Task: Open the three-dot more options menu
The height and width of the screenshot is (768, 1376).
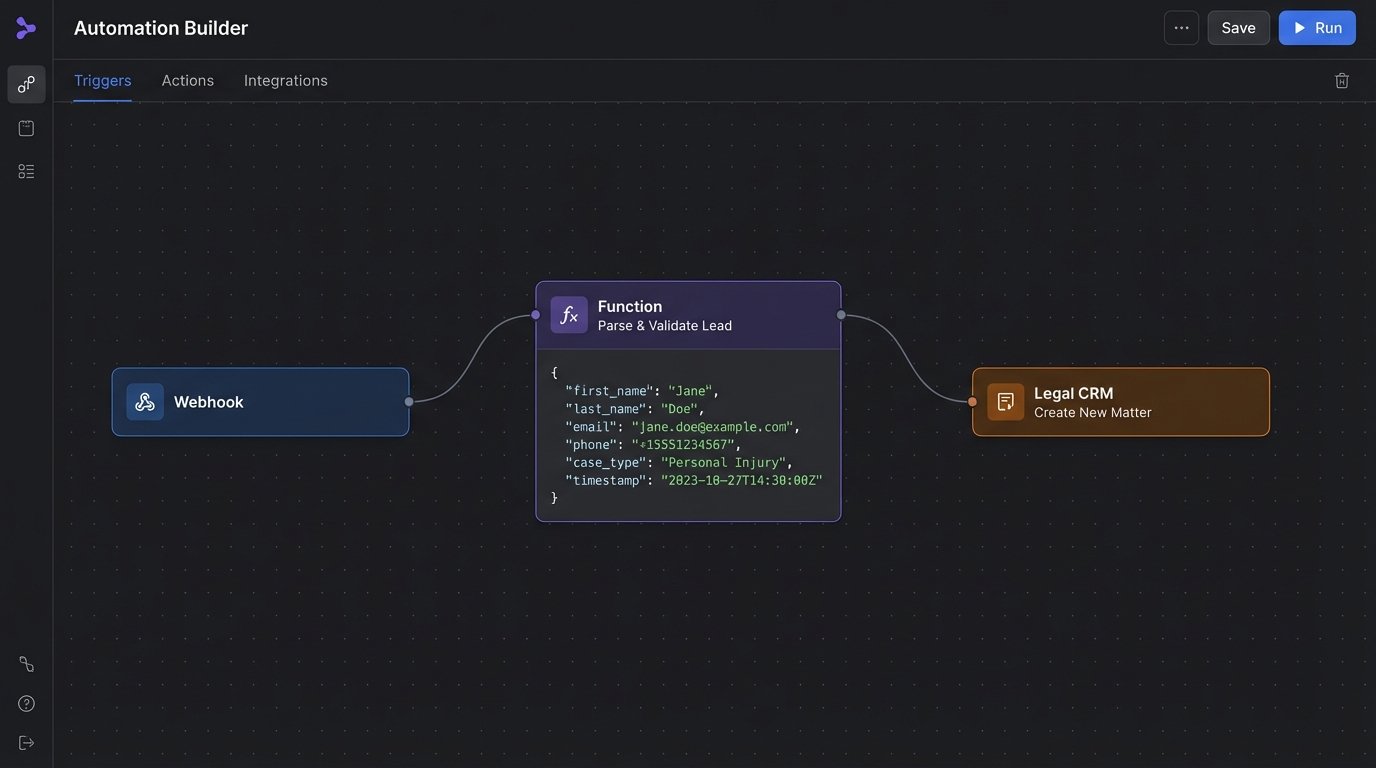Action: pos(1181,28)
